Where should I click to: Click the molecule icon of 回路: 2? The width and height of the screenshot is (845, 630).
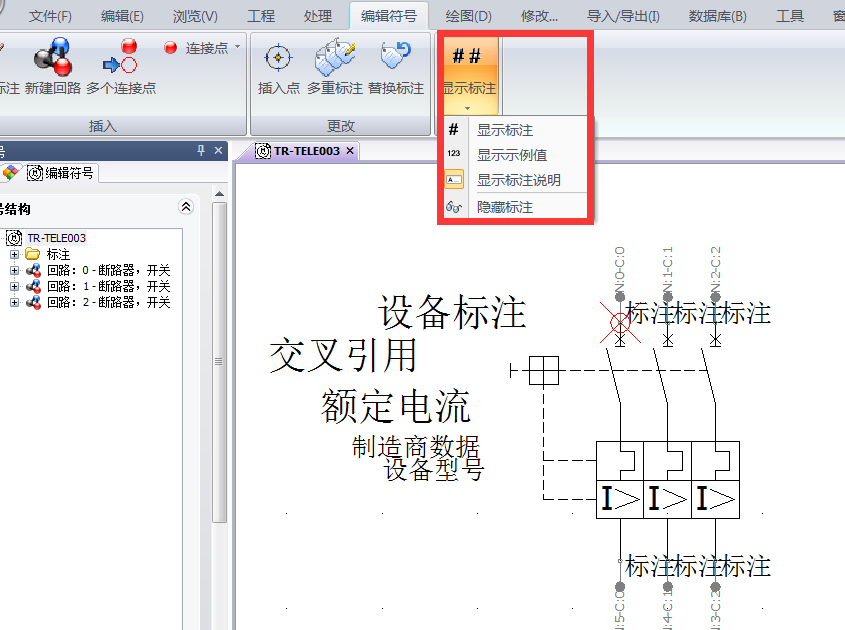[33, 302]
